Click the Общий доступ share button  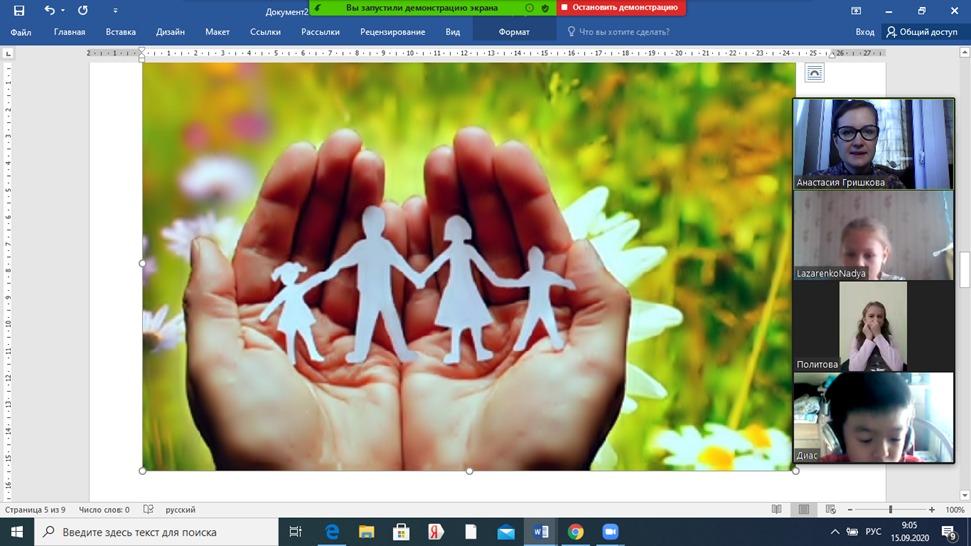[921, 32]
